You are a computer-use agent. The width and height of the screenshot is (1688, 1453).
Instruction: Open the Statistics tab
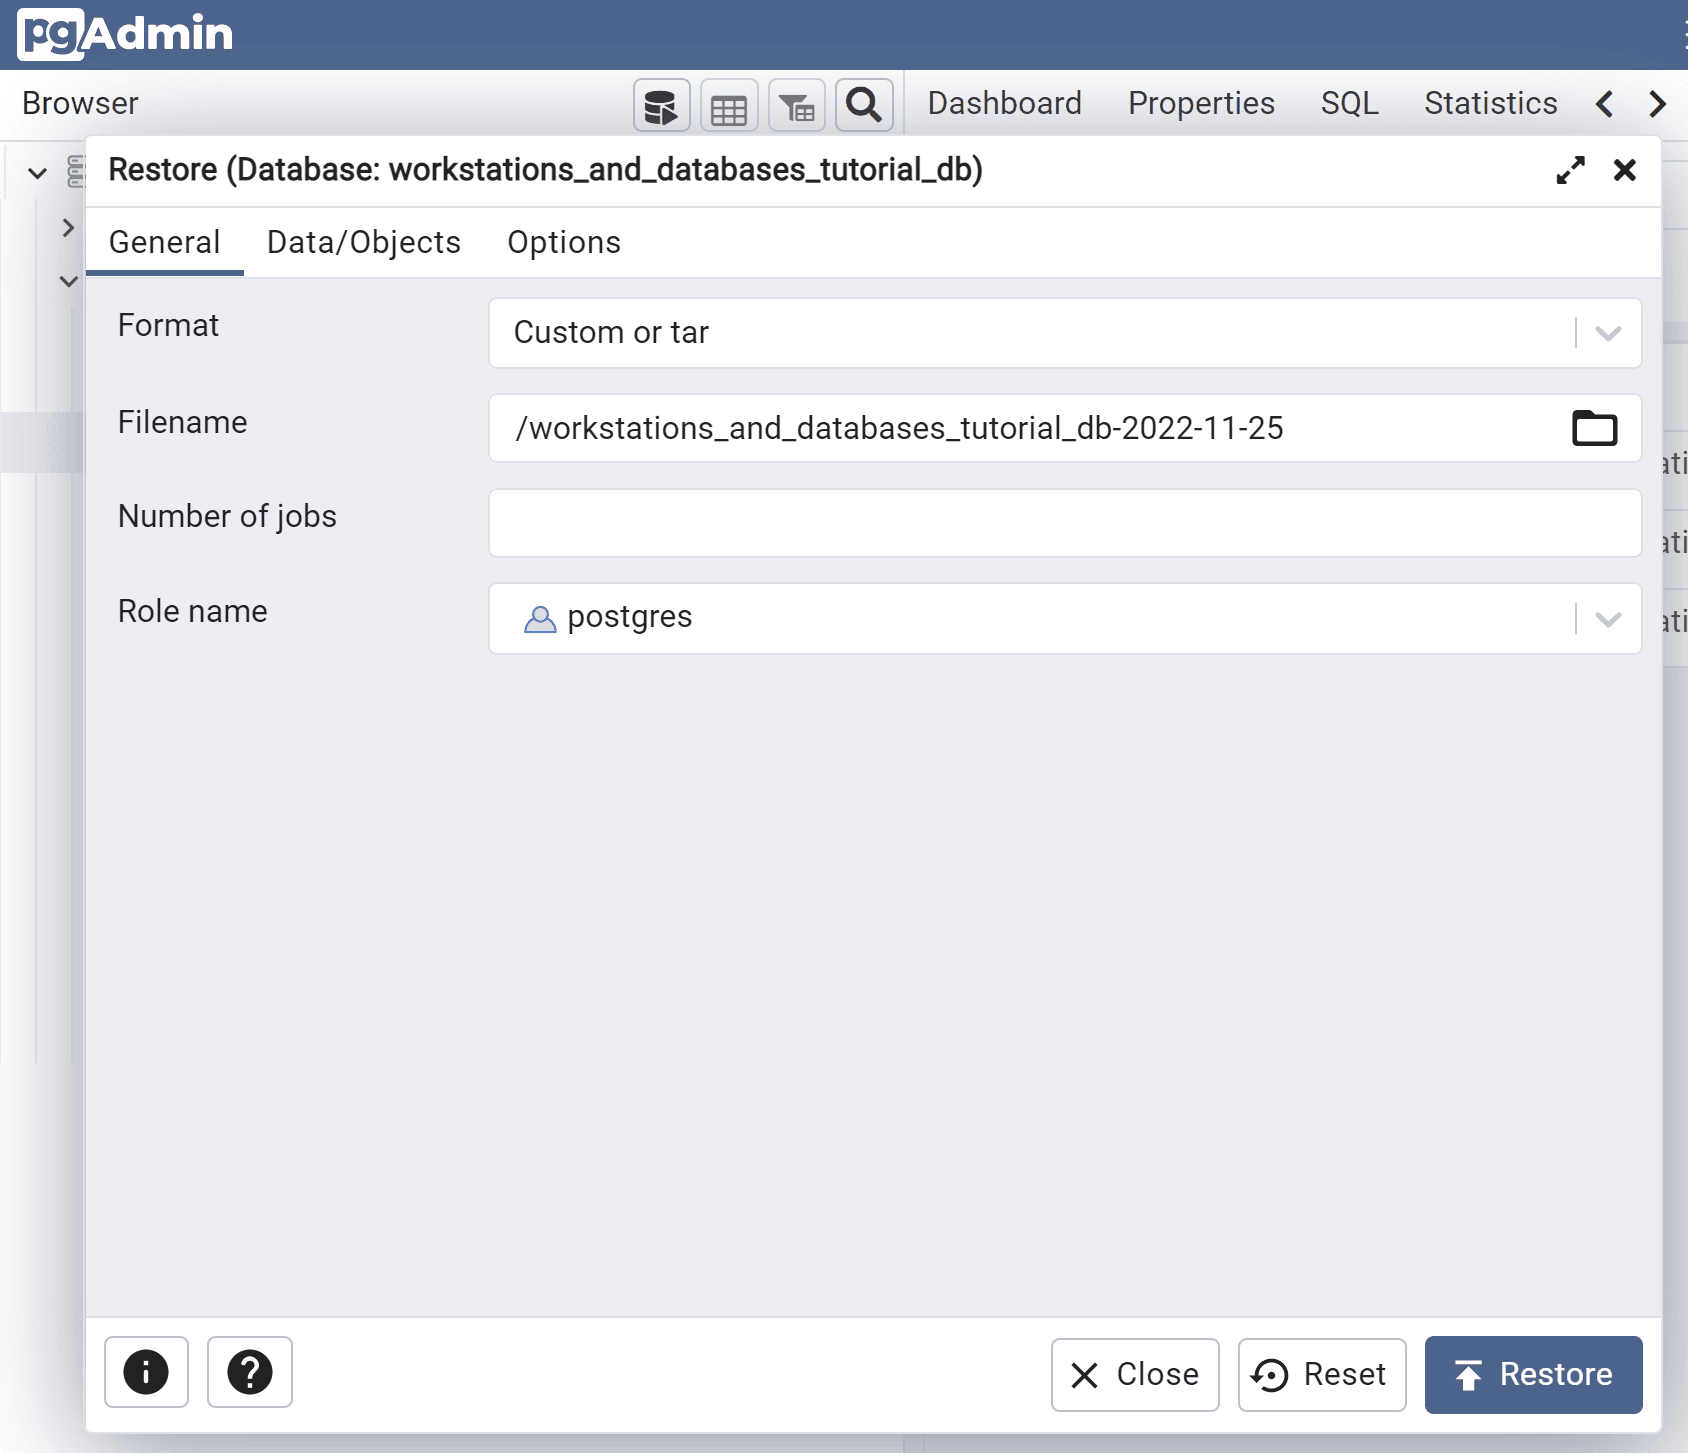coord(1490,104)
